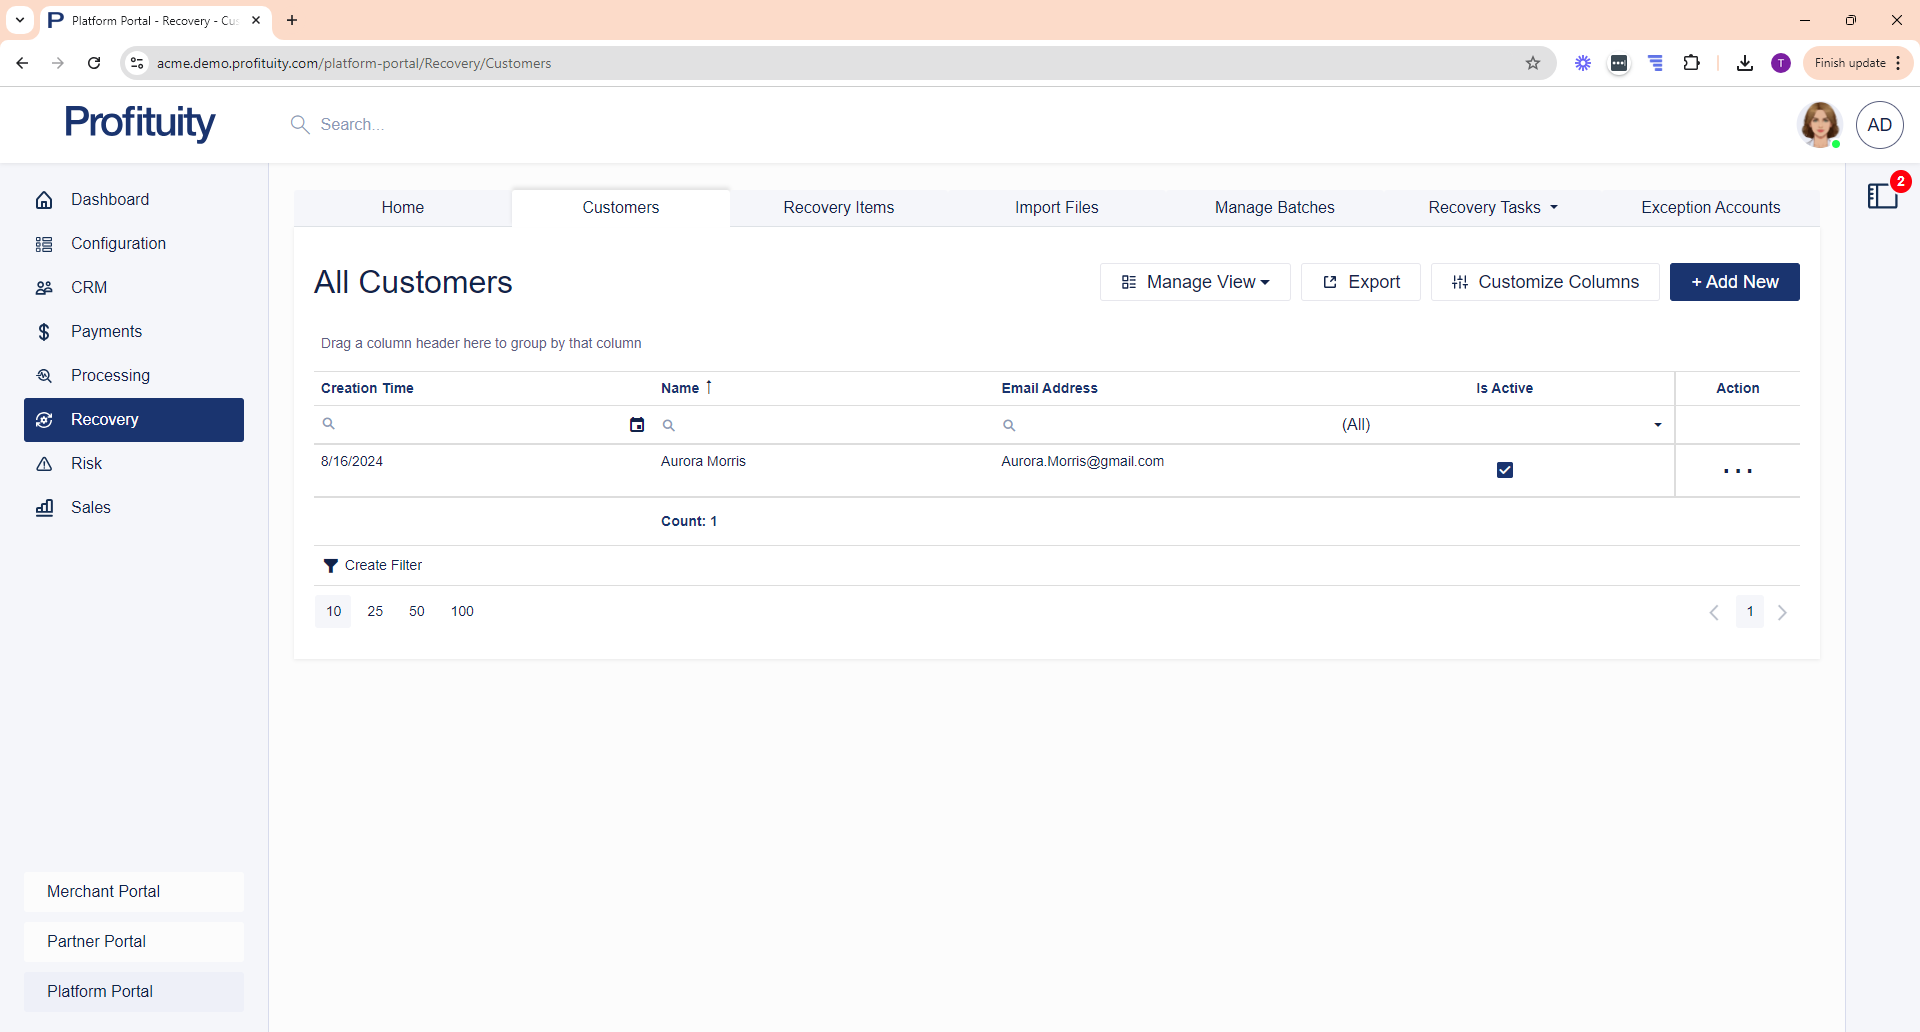The image size is (1920, 1032).
Task: Click the Create Filter funnel icon
Action: point(330,566)
